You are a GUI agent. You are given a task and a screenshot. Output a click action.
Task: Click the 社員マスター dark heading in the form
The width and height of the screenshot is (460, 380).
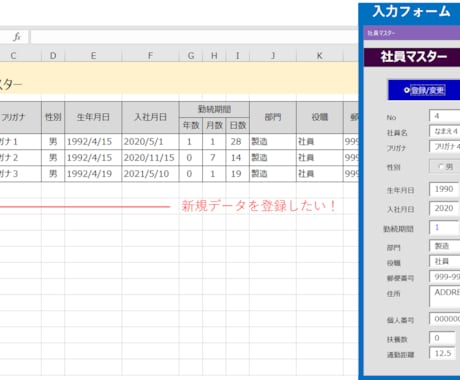pyautogui.click(x=412, y=57)
